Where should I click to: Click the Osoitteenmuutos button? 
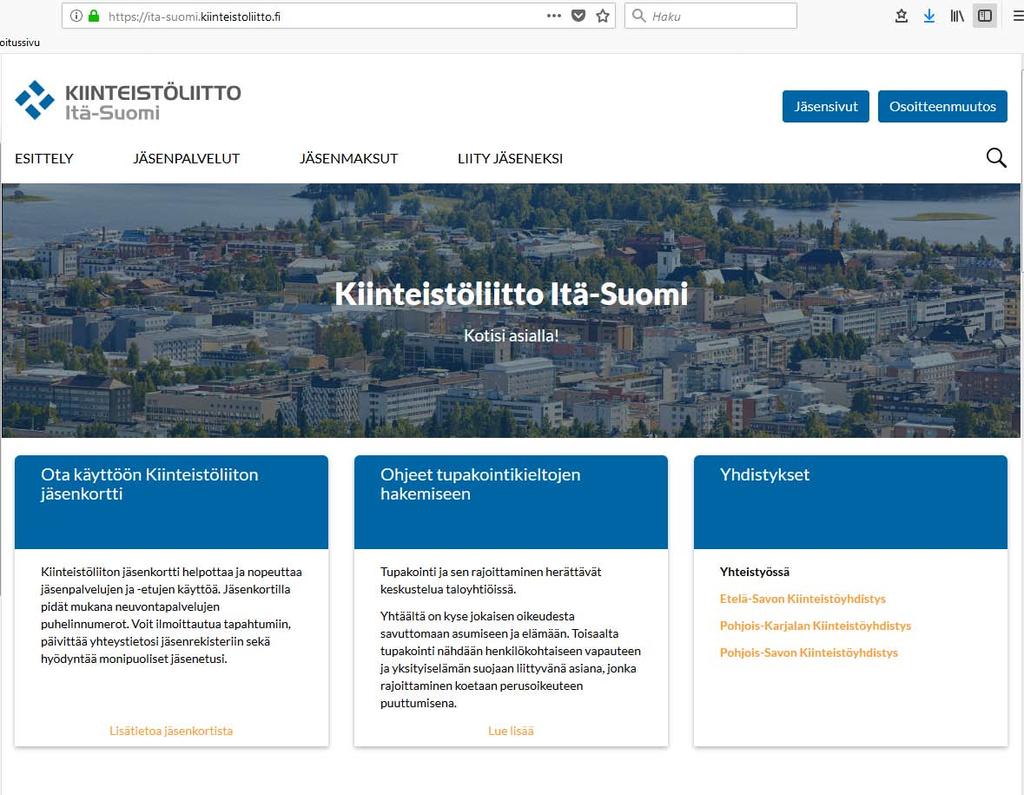click(x=942, y=106)
